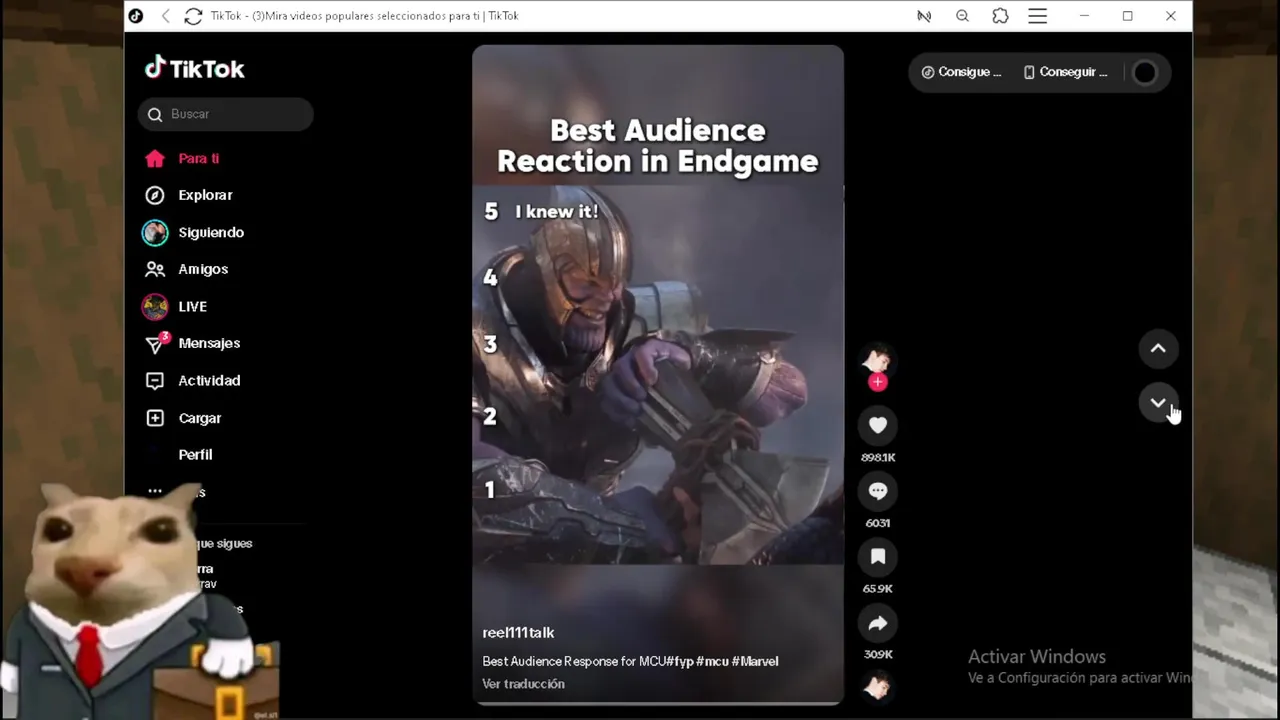Image resolution: width=1280 pixels, height=720 pixels.
Task: Click the home icon beside Para ti
Action: [x=154, y=158]
